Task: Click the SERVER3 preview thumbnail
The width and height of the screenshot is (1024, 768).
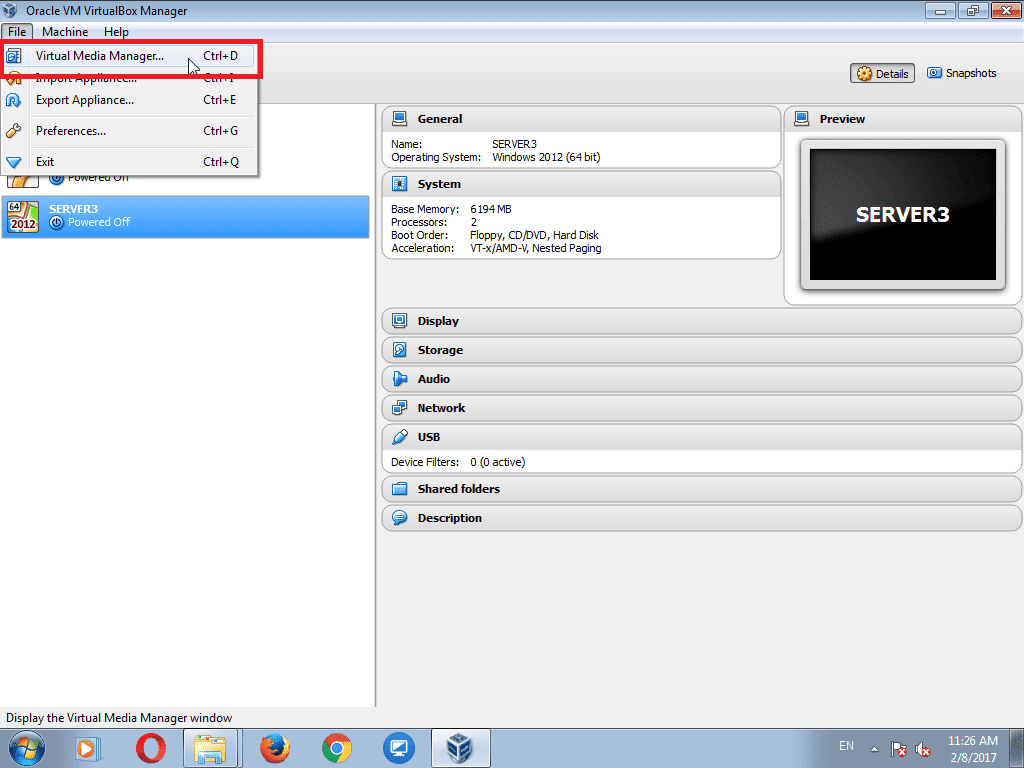Action: coord(903,214)
